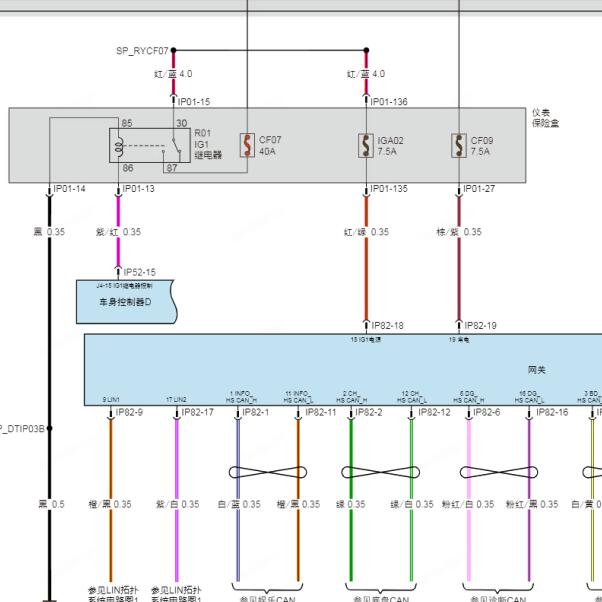Click the twisted-pair symbol on the pink DG CAN wires

[x=499, y=472]
